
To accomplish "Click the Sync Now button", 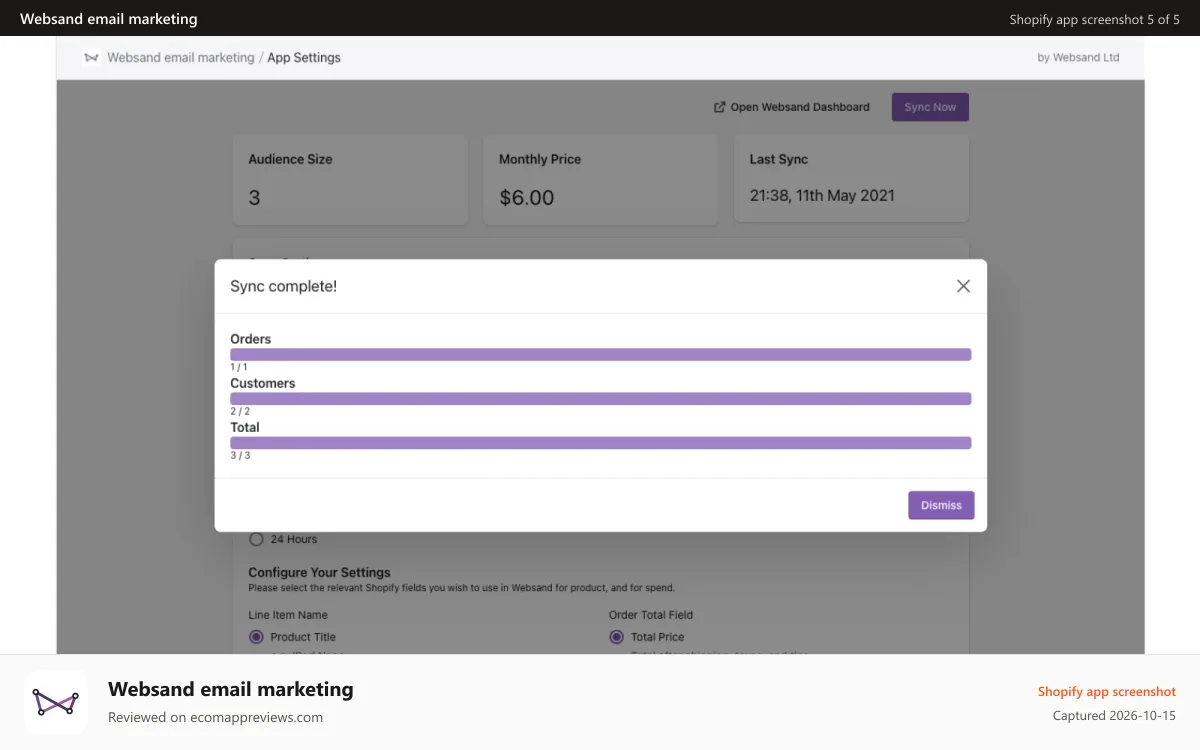I will [x=930, y=107].
